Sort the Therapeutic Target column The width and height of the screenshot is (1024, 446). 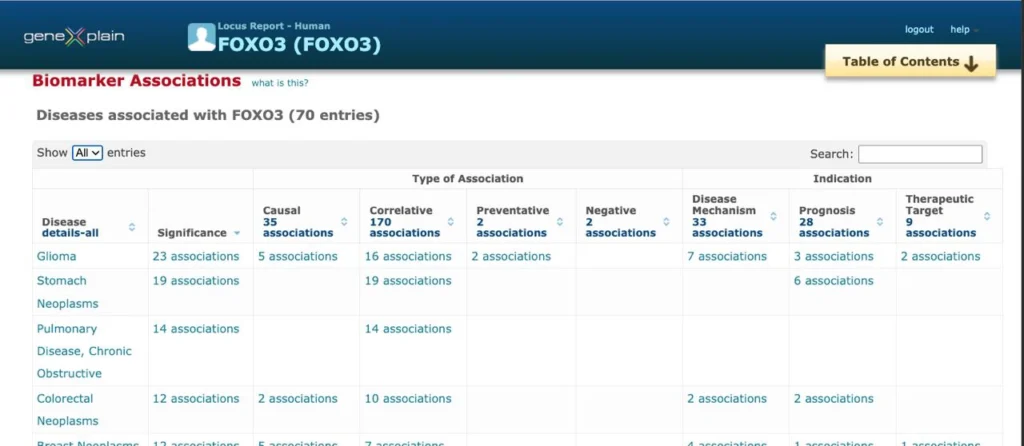(x=986, y=216)
